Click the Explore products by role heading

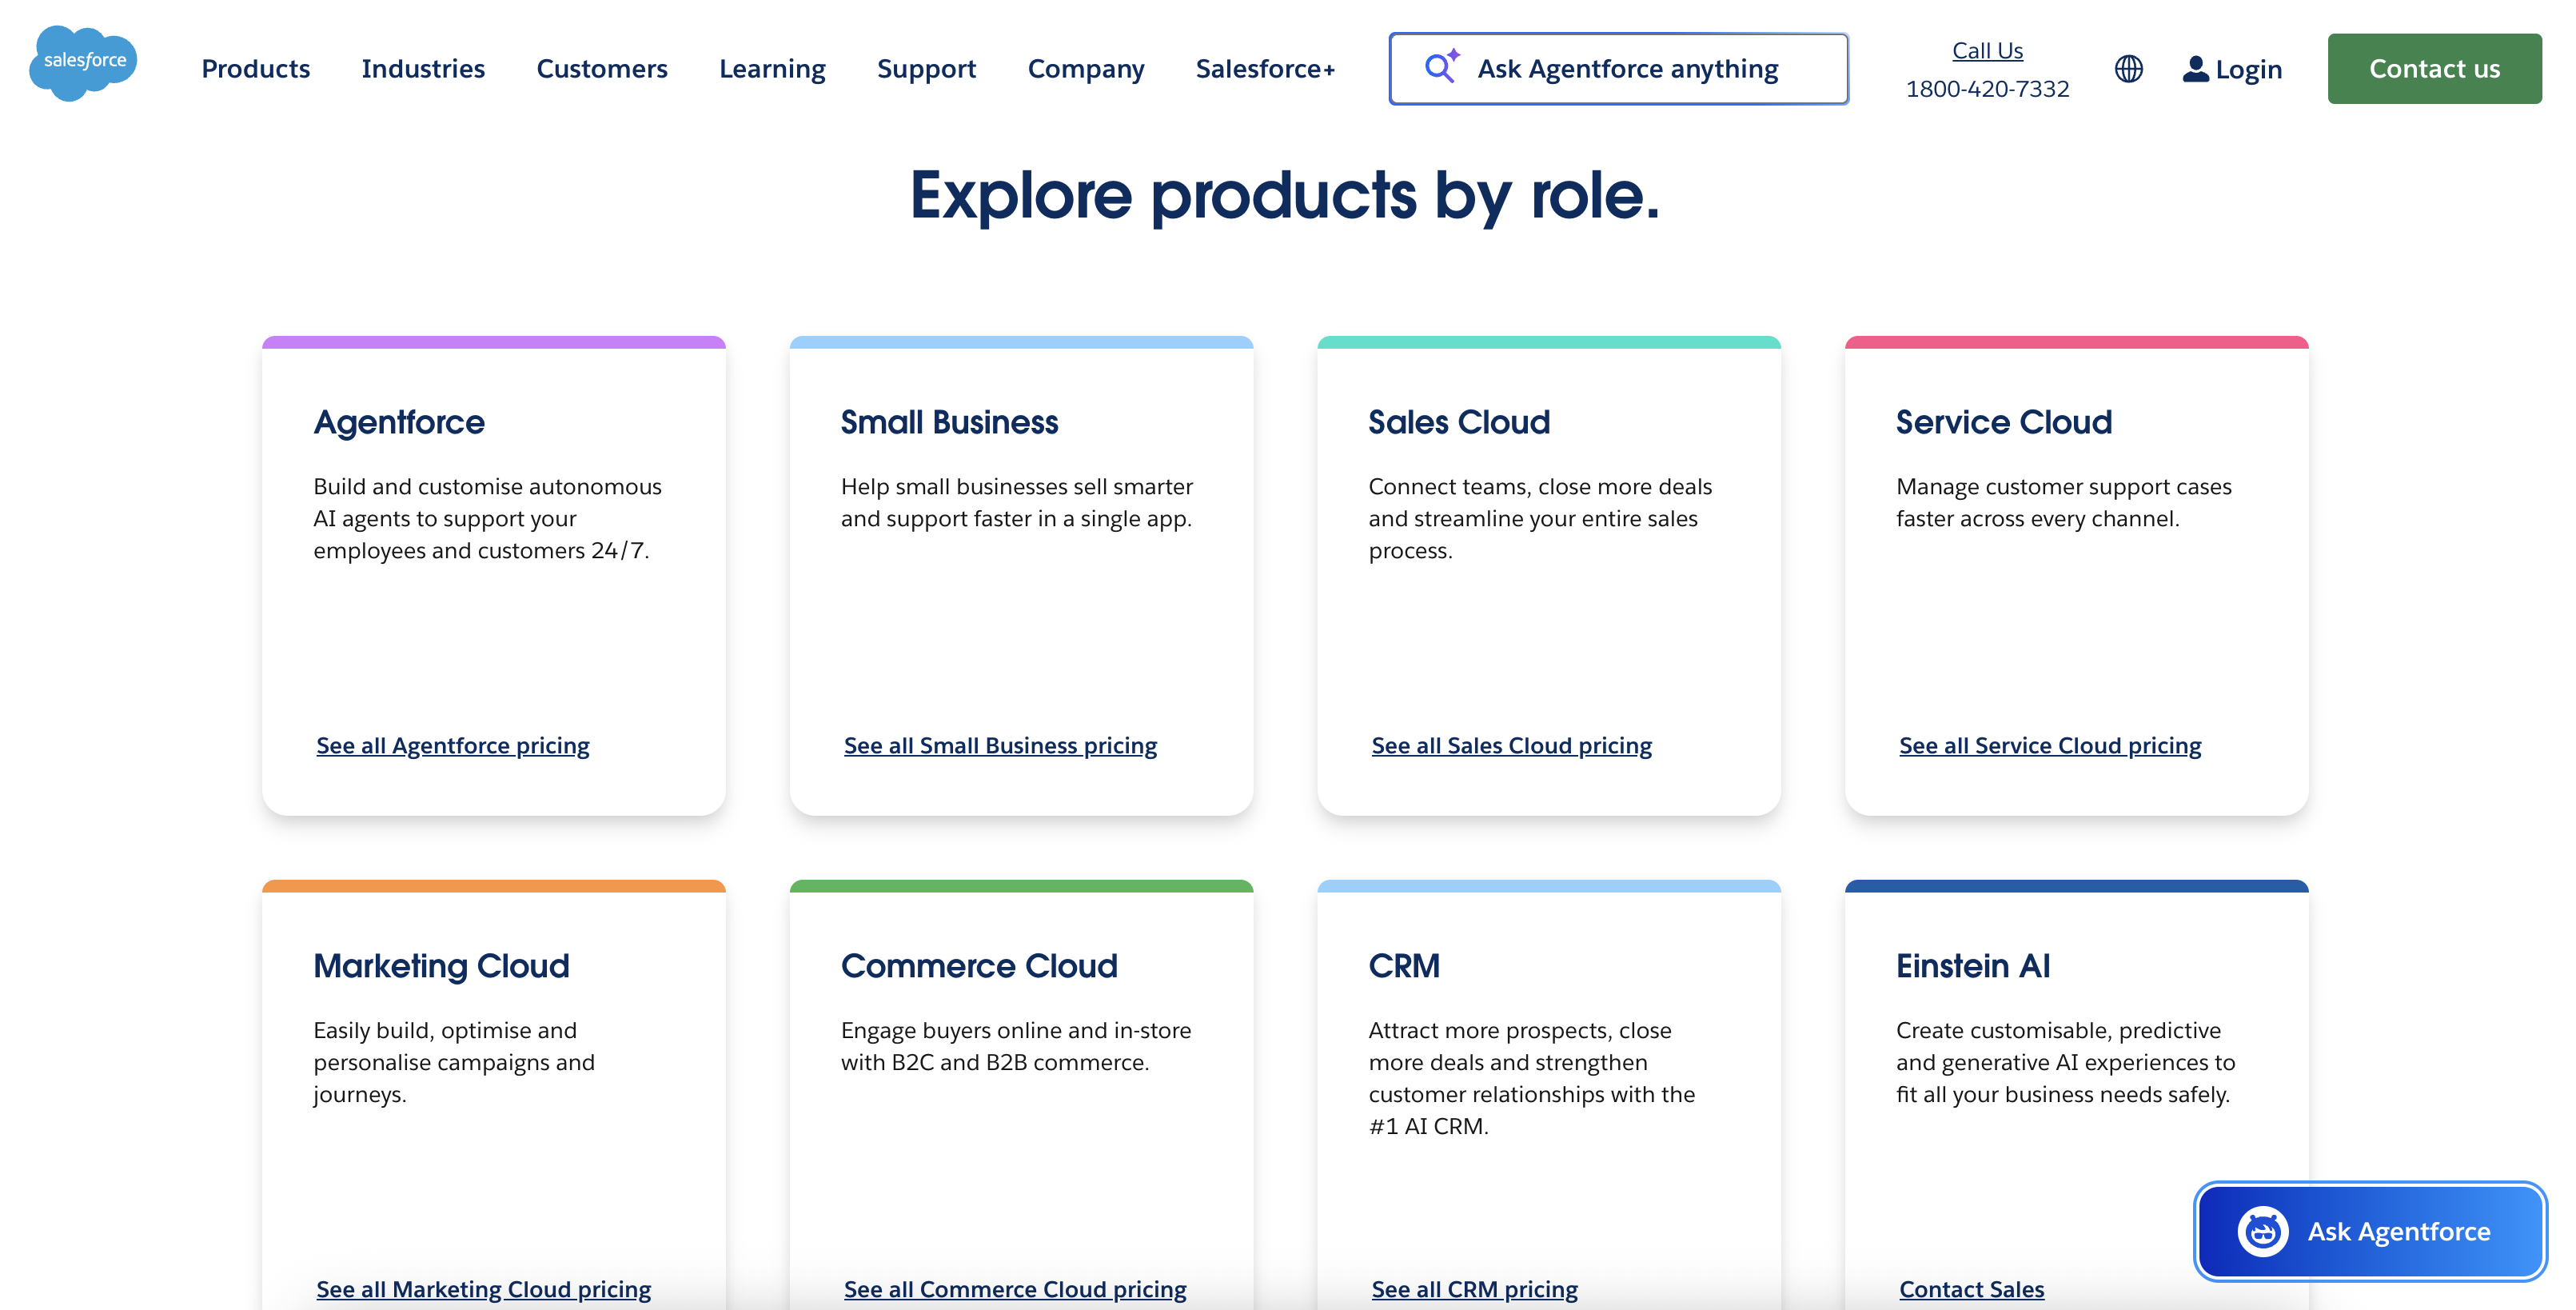pyautogui.click(x=1285, y=196)
